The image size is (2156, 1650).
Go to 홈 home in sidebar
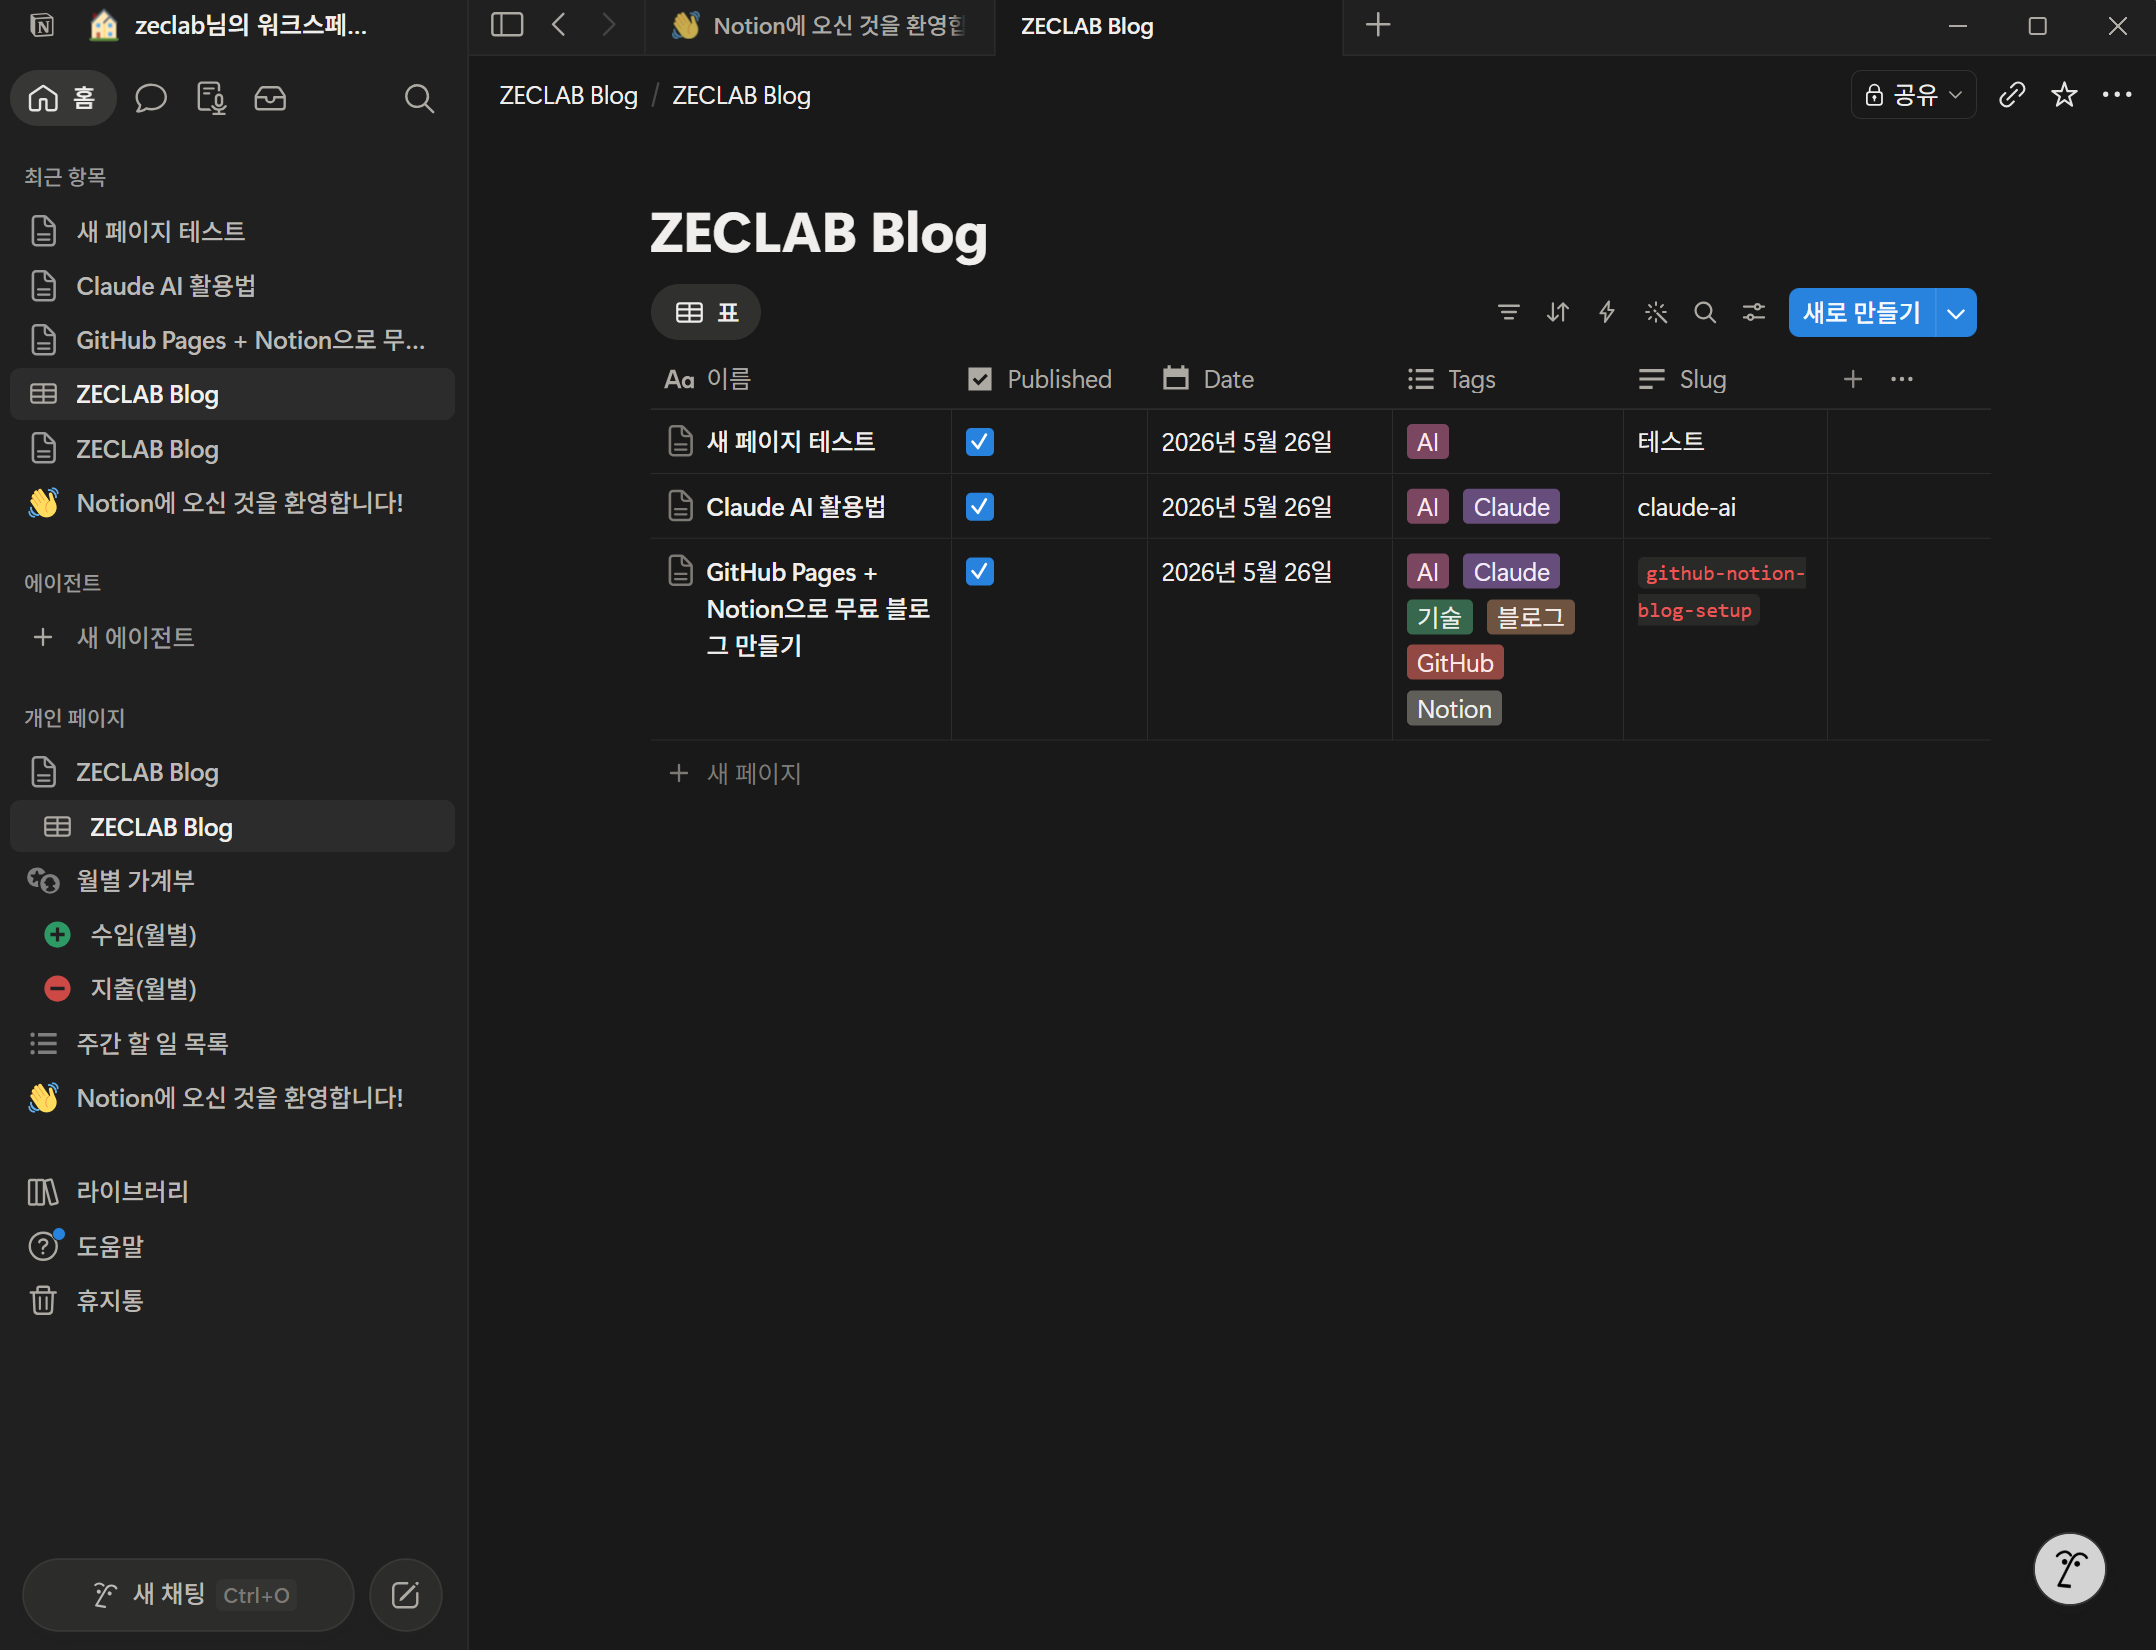(63, 98)
